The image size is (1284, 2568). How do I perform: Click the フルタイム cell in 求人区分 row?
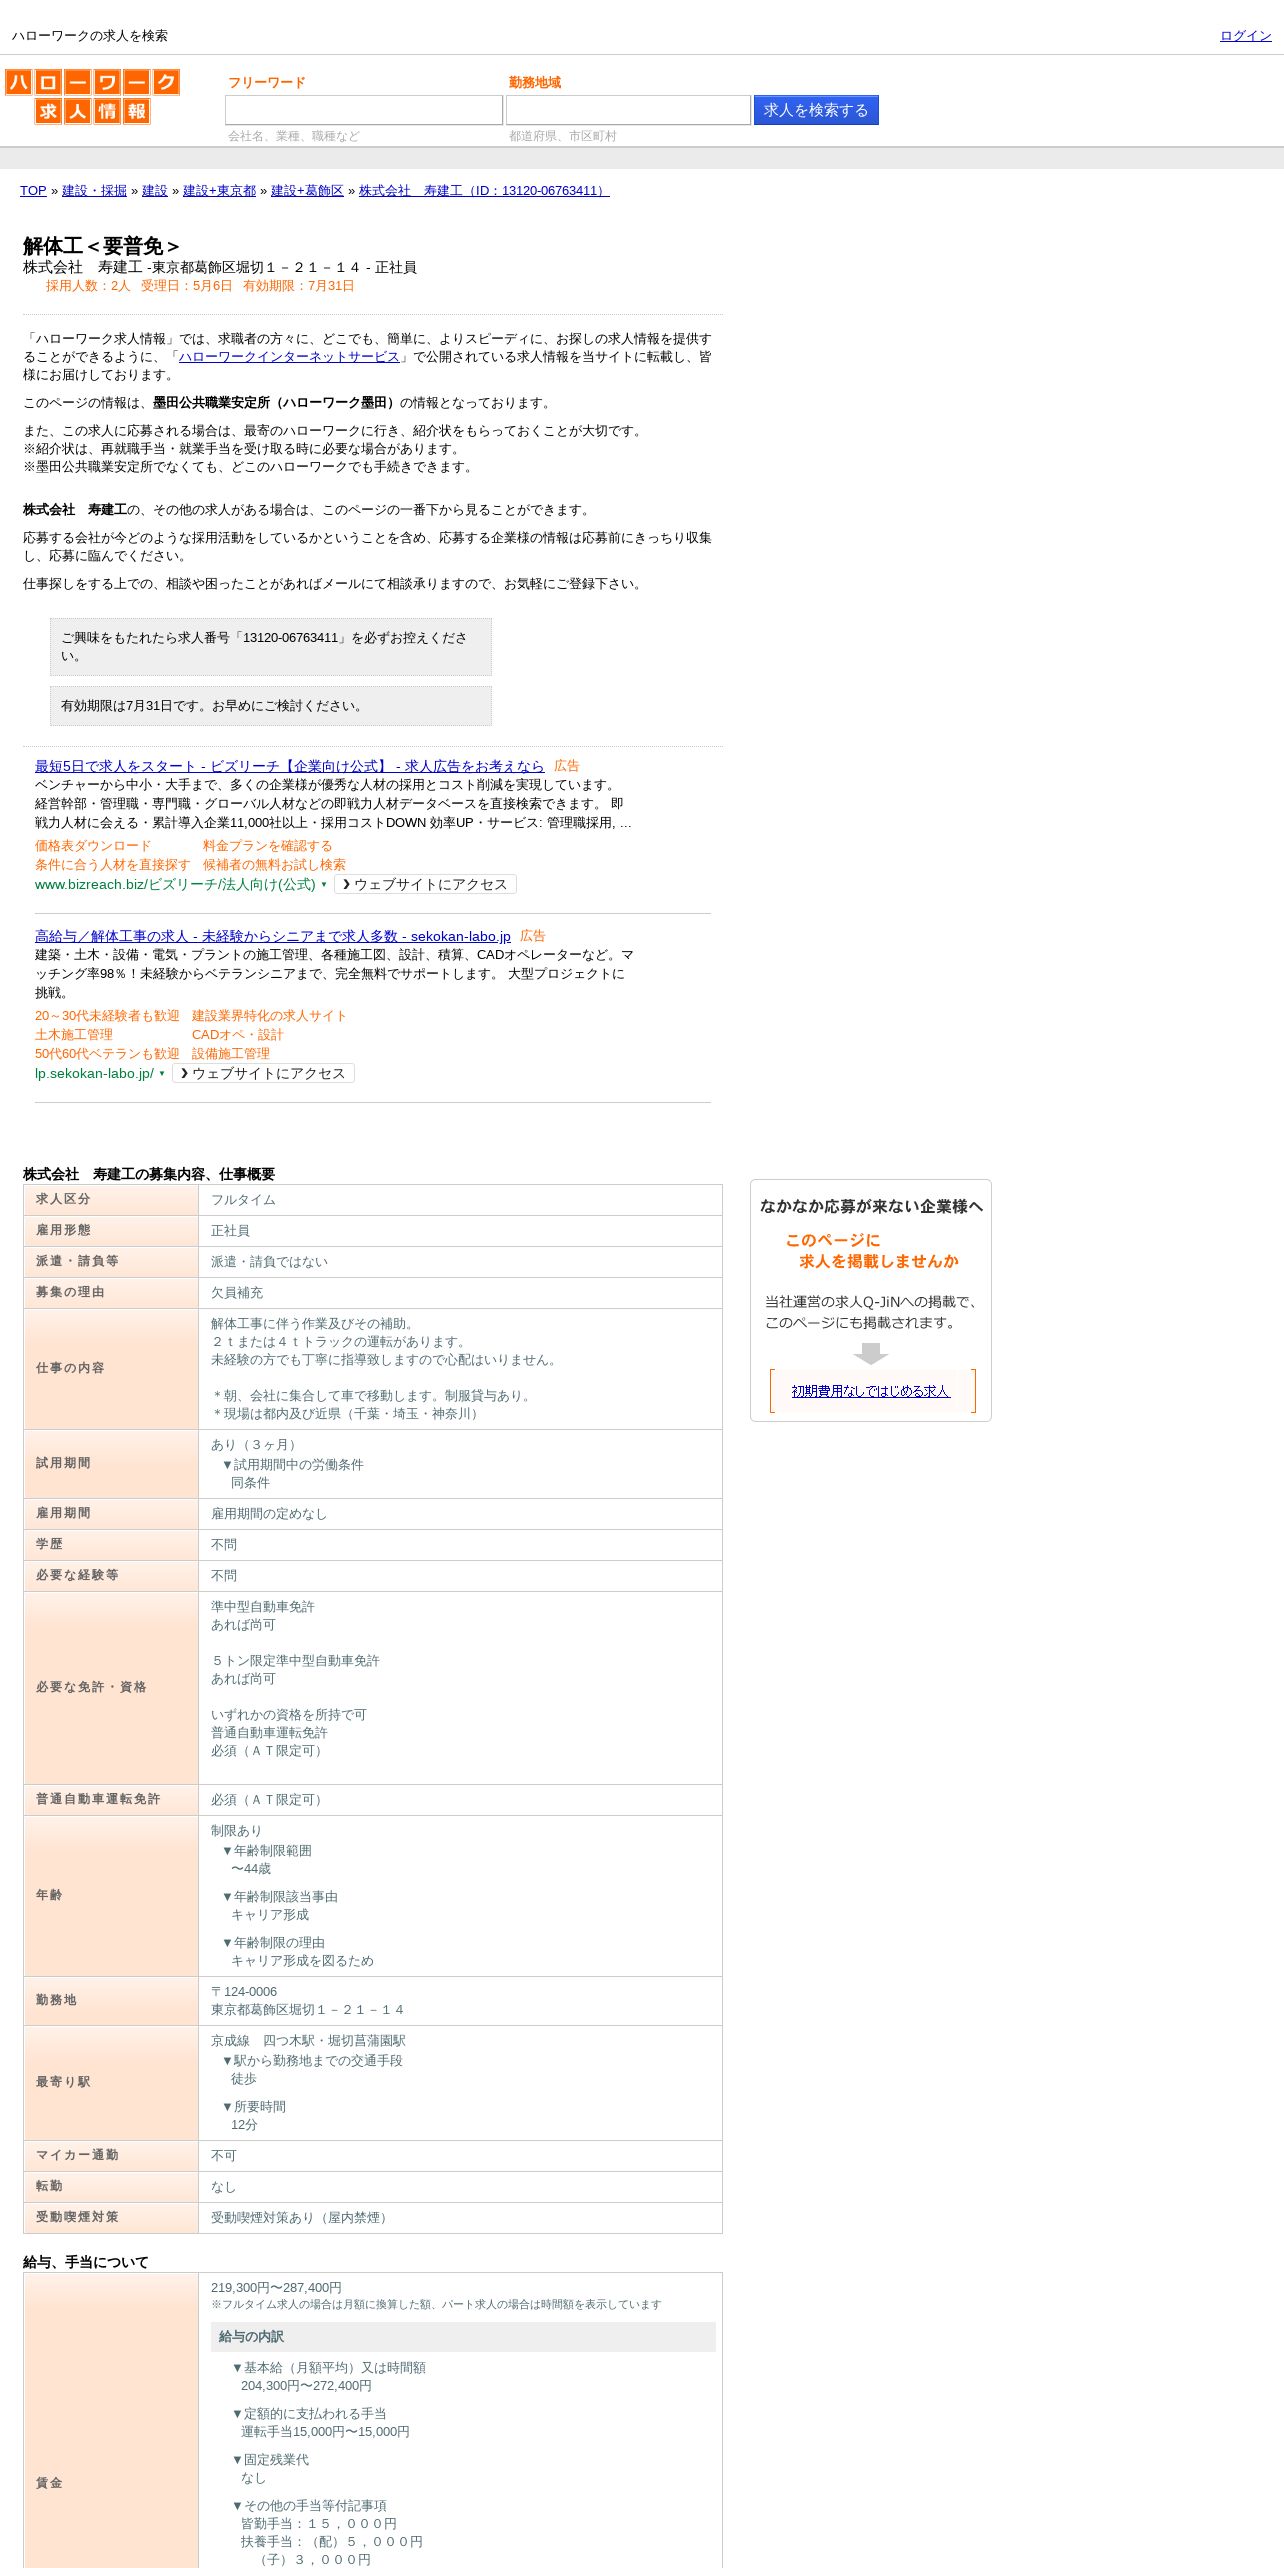click(460, 1200)
